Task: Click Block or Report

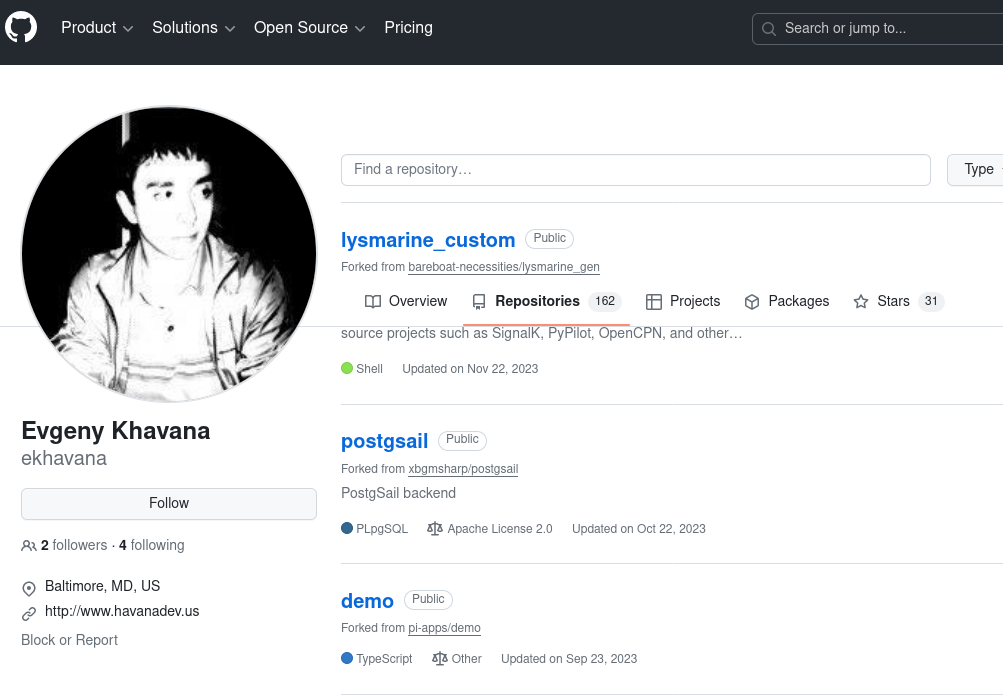Action: point(70,640)
